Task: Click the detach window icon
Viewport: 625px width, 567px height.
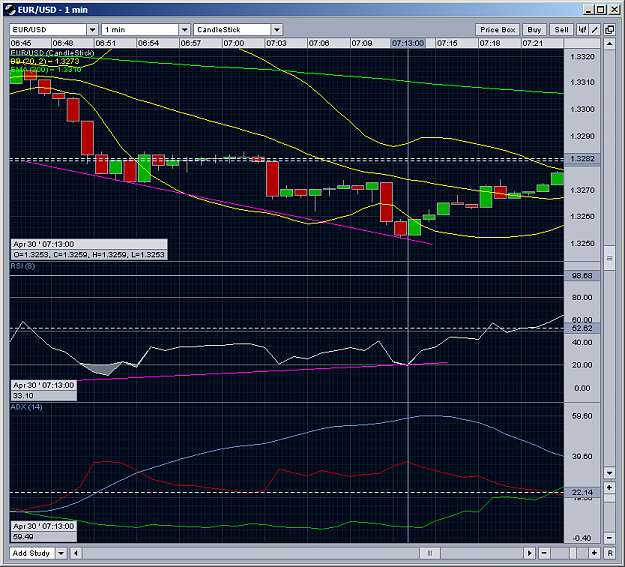Action: point(609,30)
